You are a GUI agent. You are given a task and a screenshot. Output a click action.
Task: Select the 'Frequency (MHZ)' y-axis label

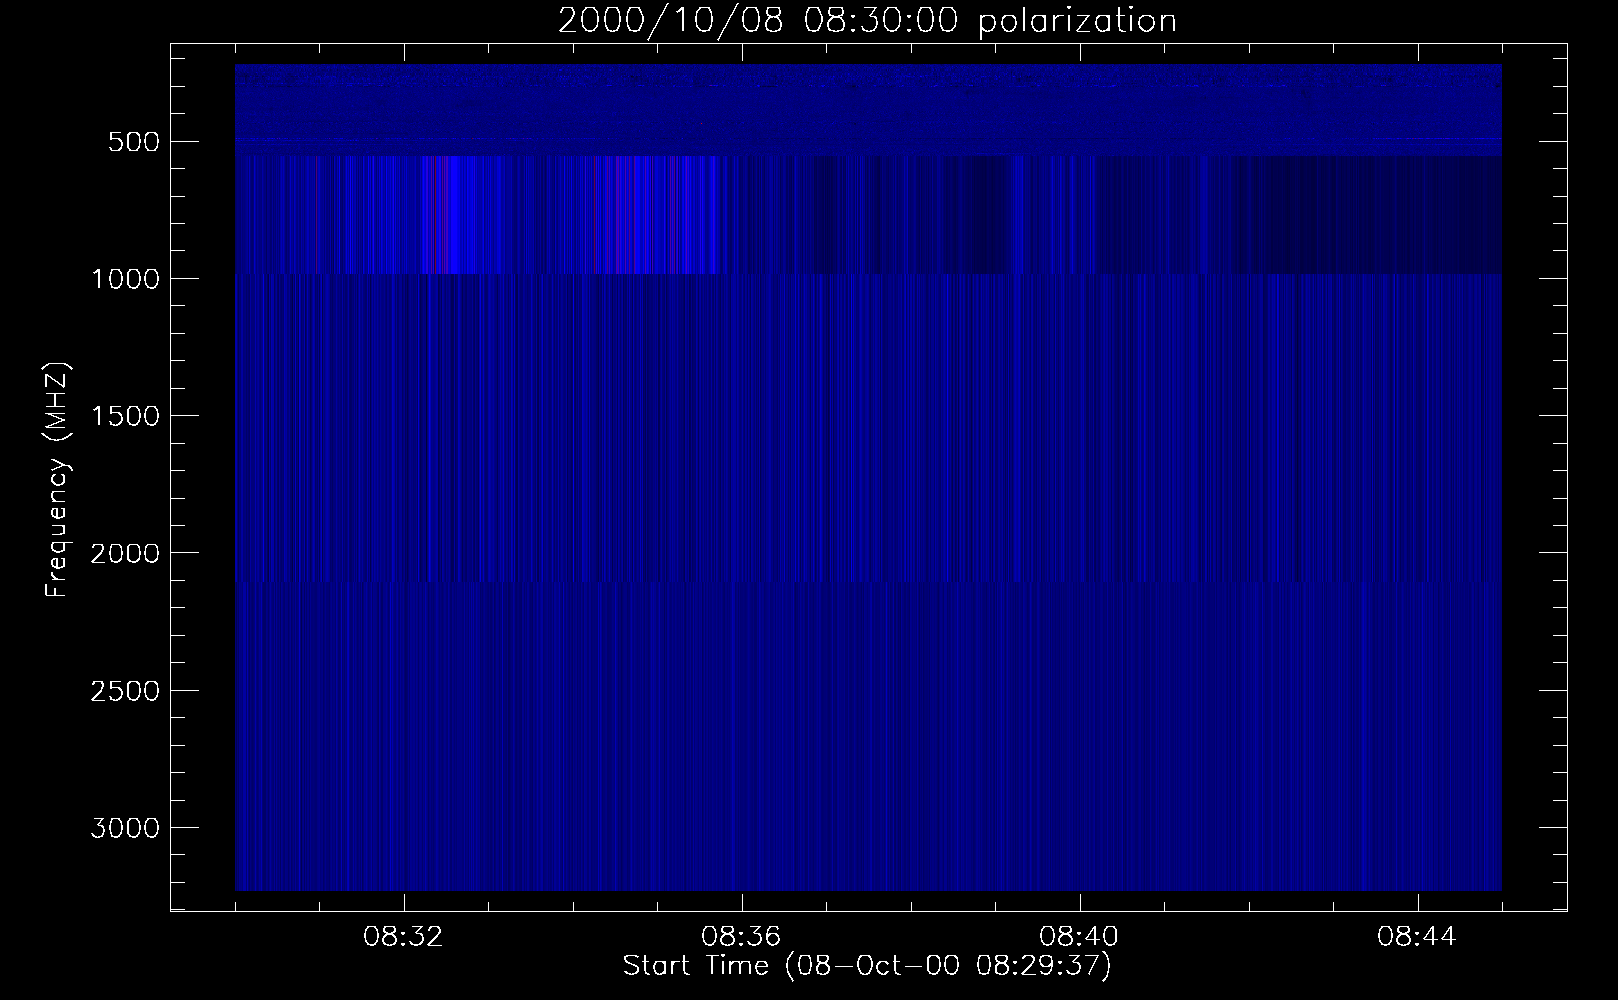point(58,481)
